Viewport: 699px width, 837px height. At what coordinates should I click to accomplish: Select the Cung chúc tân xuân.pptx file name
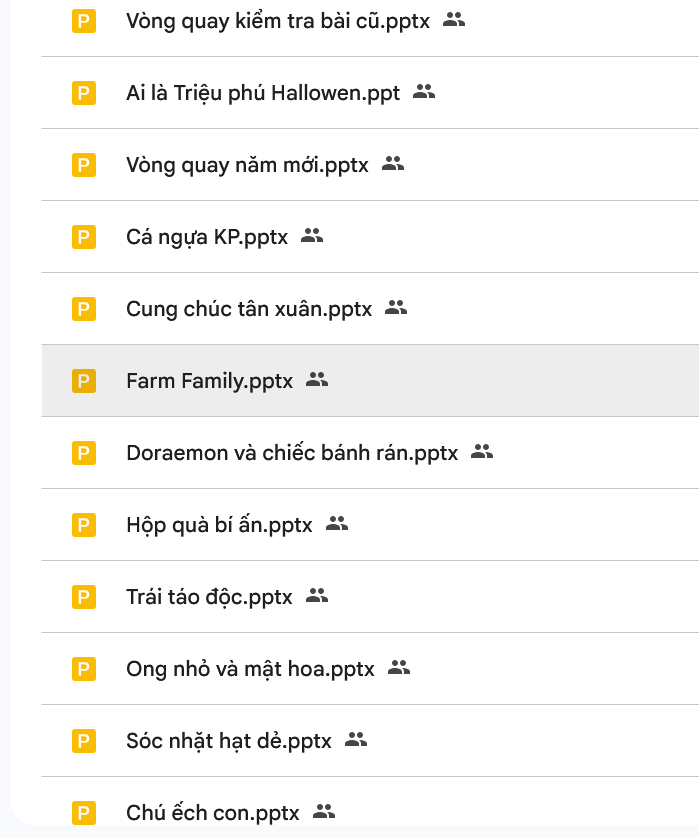coord(249,309)
